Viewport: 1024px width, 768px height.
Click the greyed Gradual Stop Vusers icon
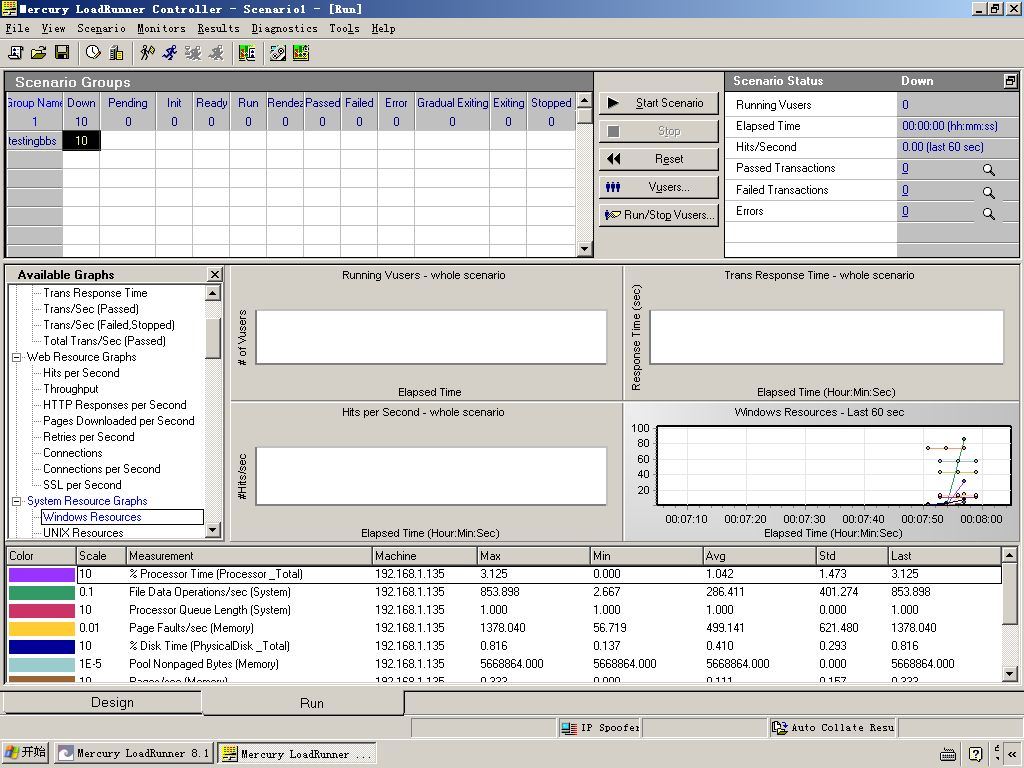coord(193,53)
